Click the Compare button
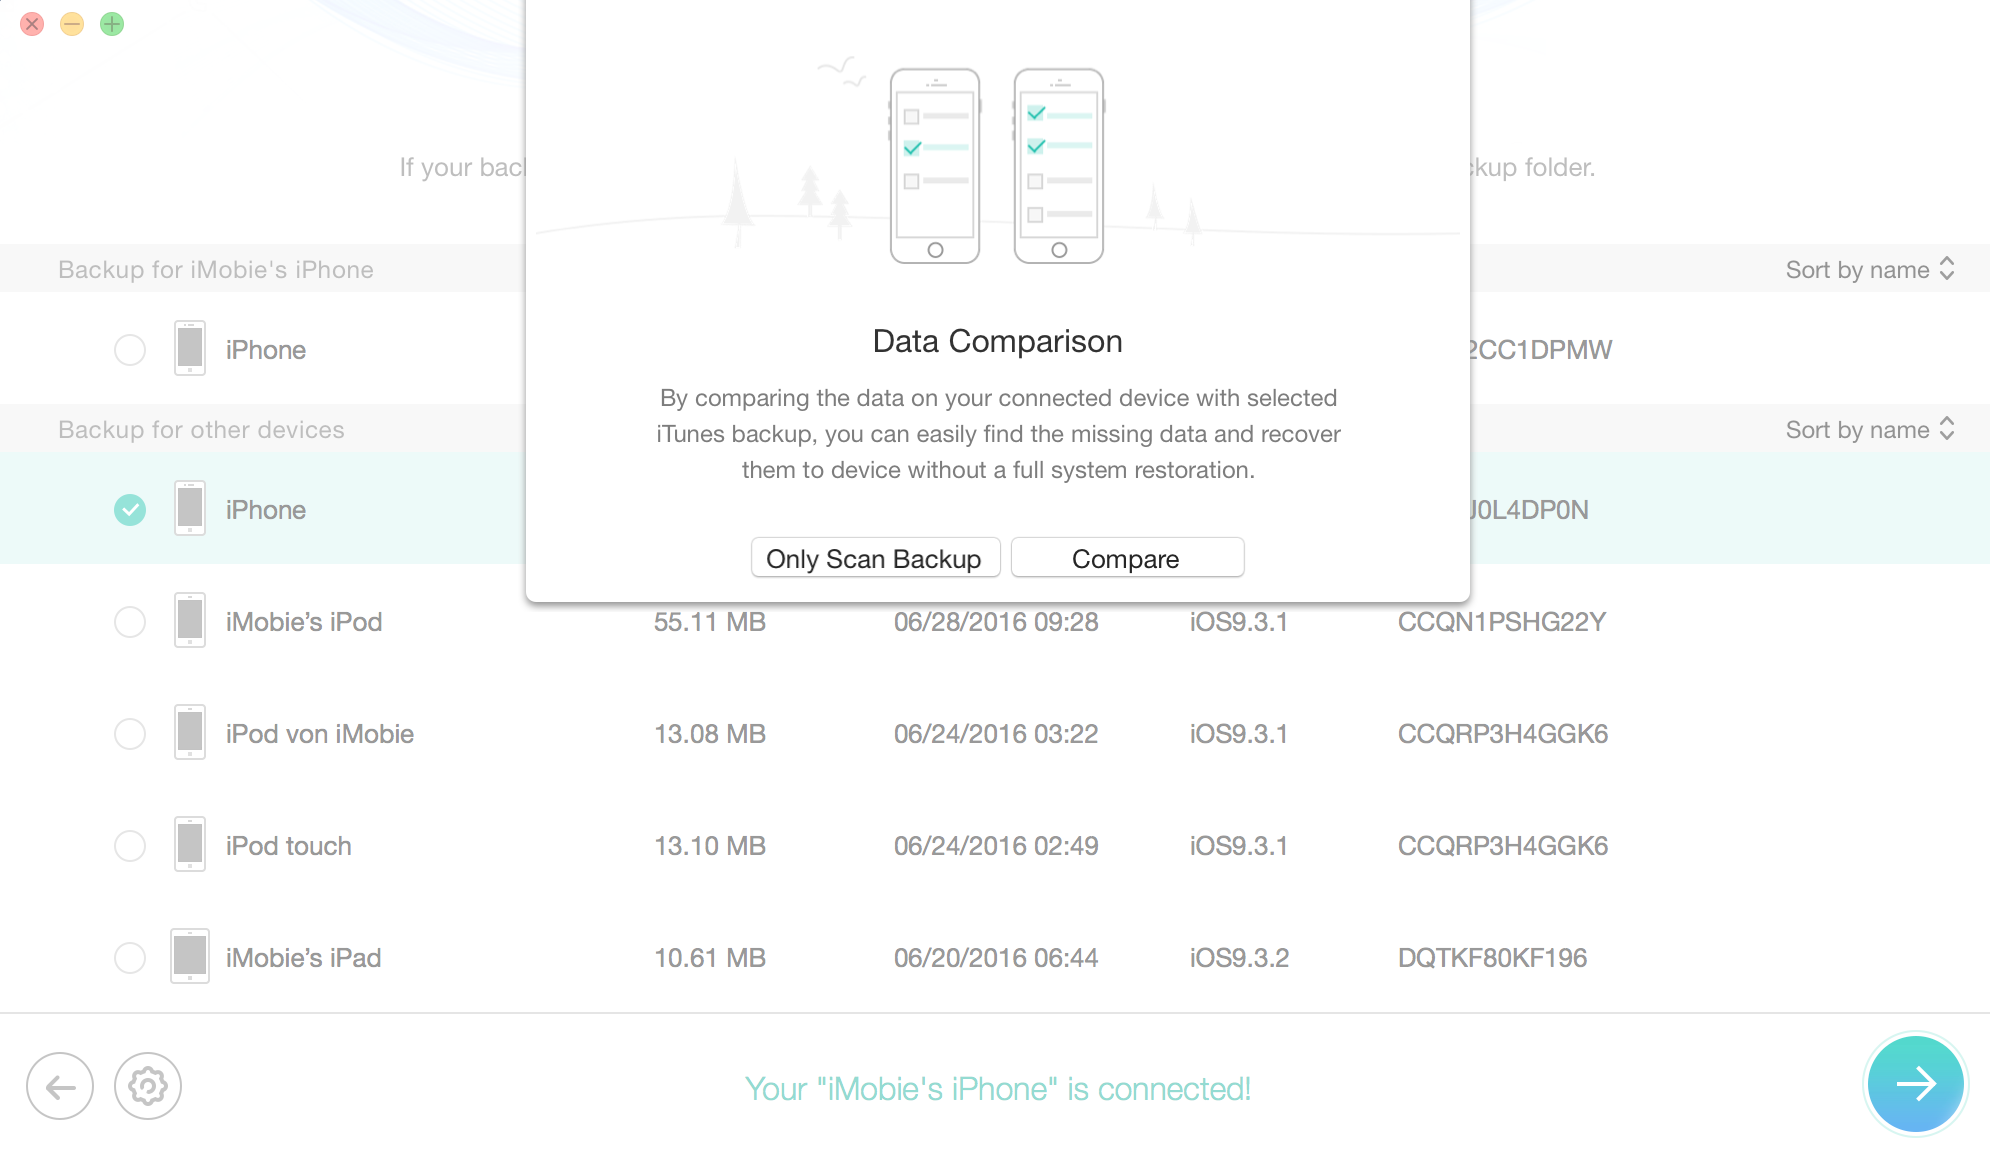The width and height of the screenshot is (1990, 1150). (1124, 557)
